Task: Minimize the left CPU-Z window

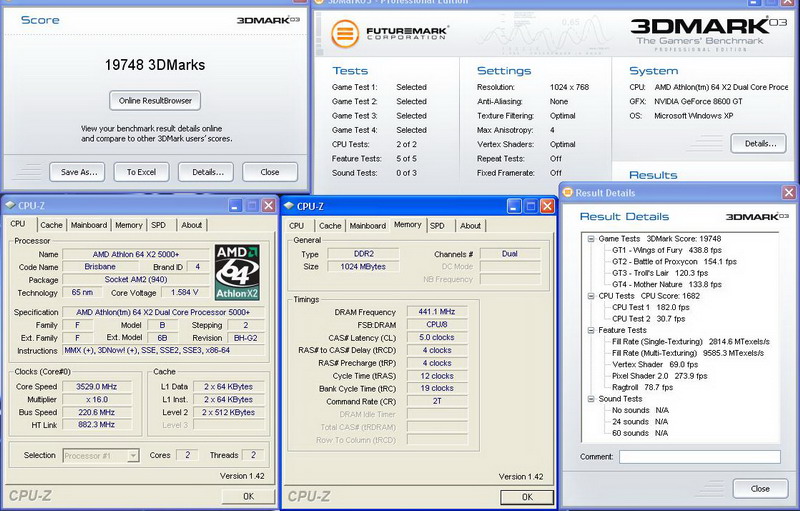Action: tap(235, 206)
